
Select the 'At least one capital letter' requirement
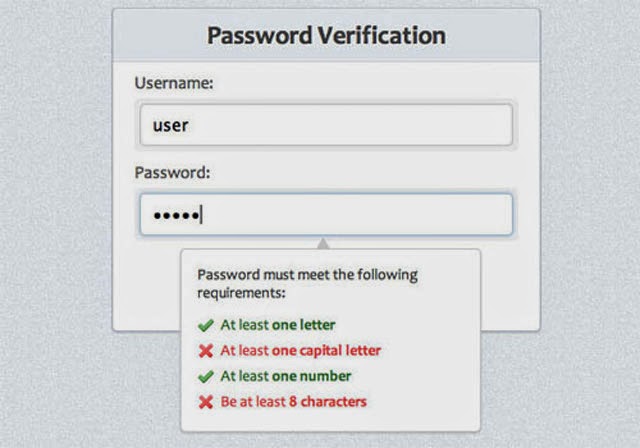tap(301, 351)
